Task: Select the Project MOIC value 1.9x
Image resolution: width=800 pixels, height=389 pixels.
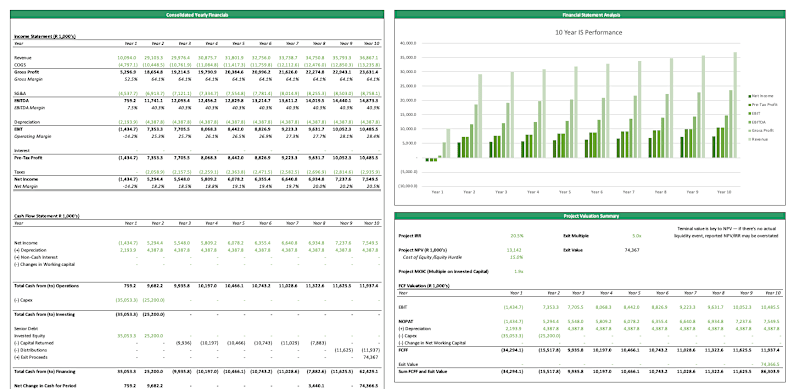Action: tap(519, 272)
